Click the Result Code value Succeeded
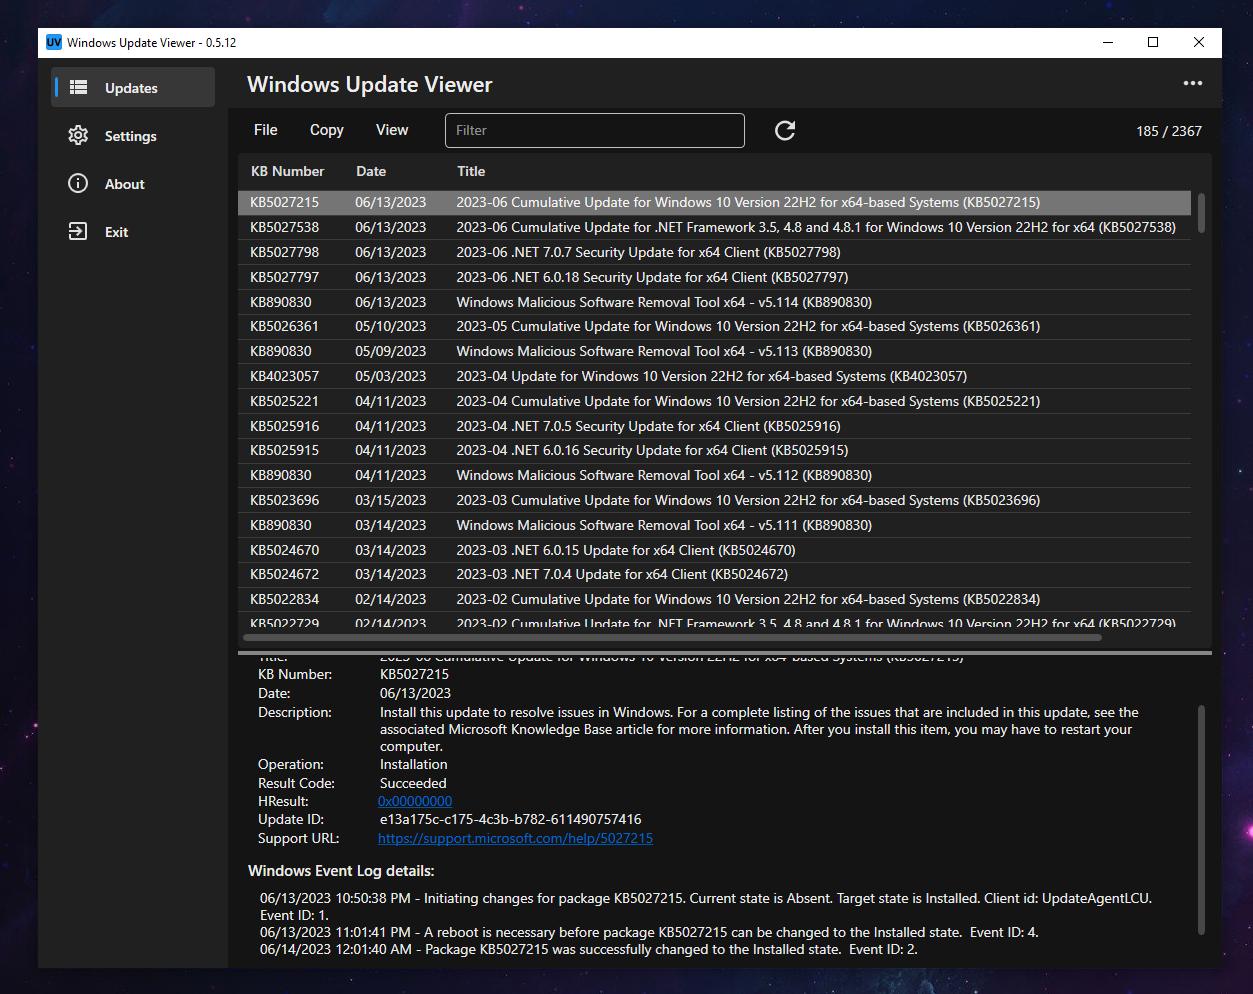The height and width of the screenshot is (994, 1253). (x=413, y=783)
